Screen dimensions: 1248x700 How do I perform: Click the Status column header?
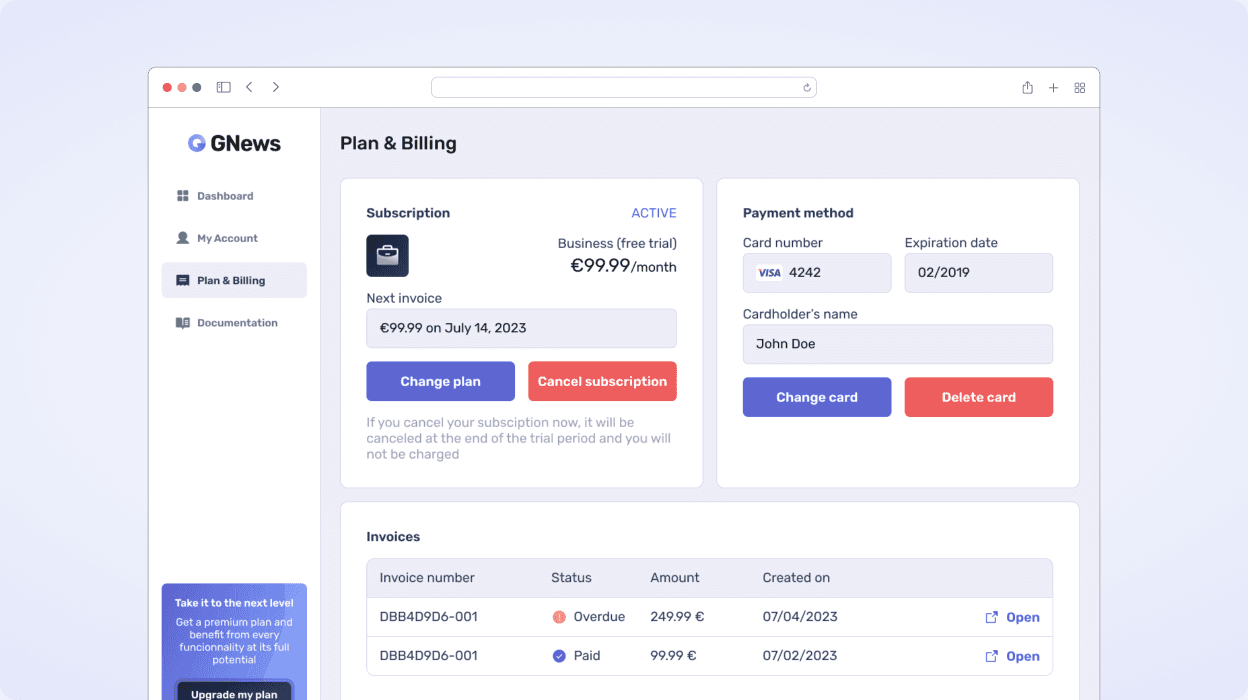pos(571,578)
